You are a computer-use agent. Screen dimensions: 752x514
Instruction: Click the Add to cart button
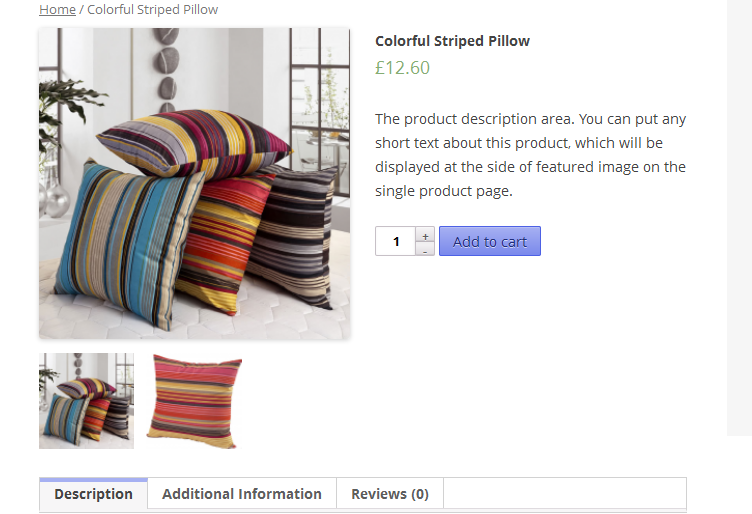tap(490, 241)
